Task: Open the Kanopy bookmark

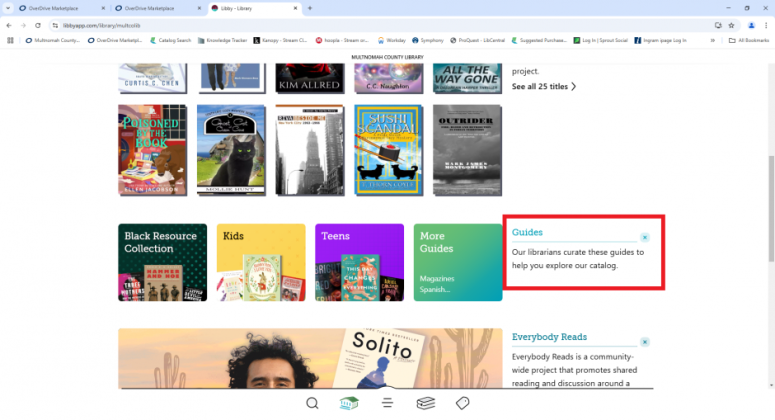Action: click(x=280, y=41)
